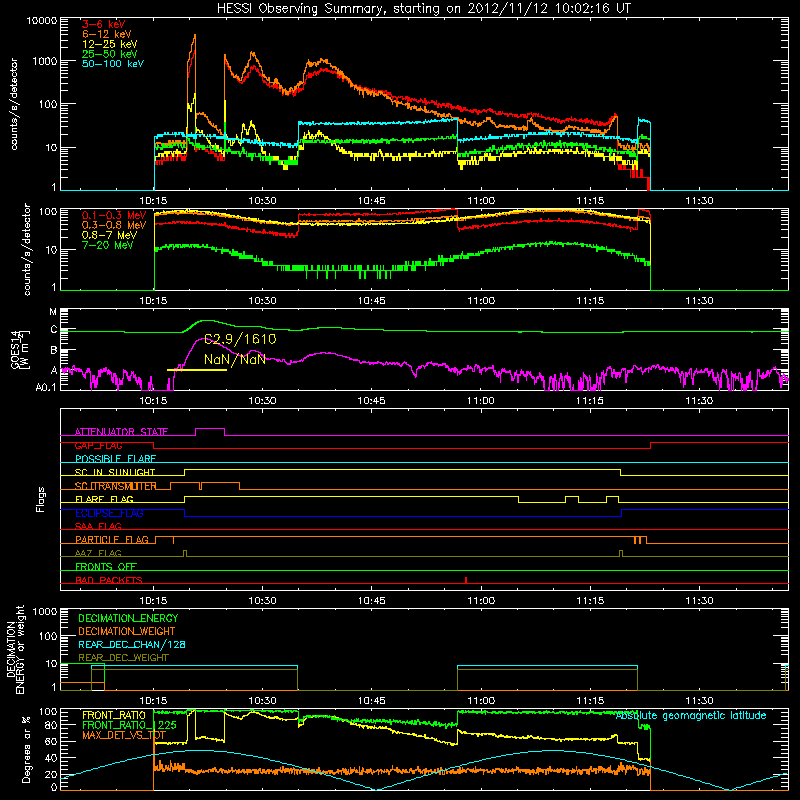Select the FRONTS_OFF flag label
800x800 pixels.
point(106,567)
